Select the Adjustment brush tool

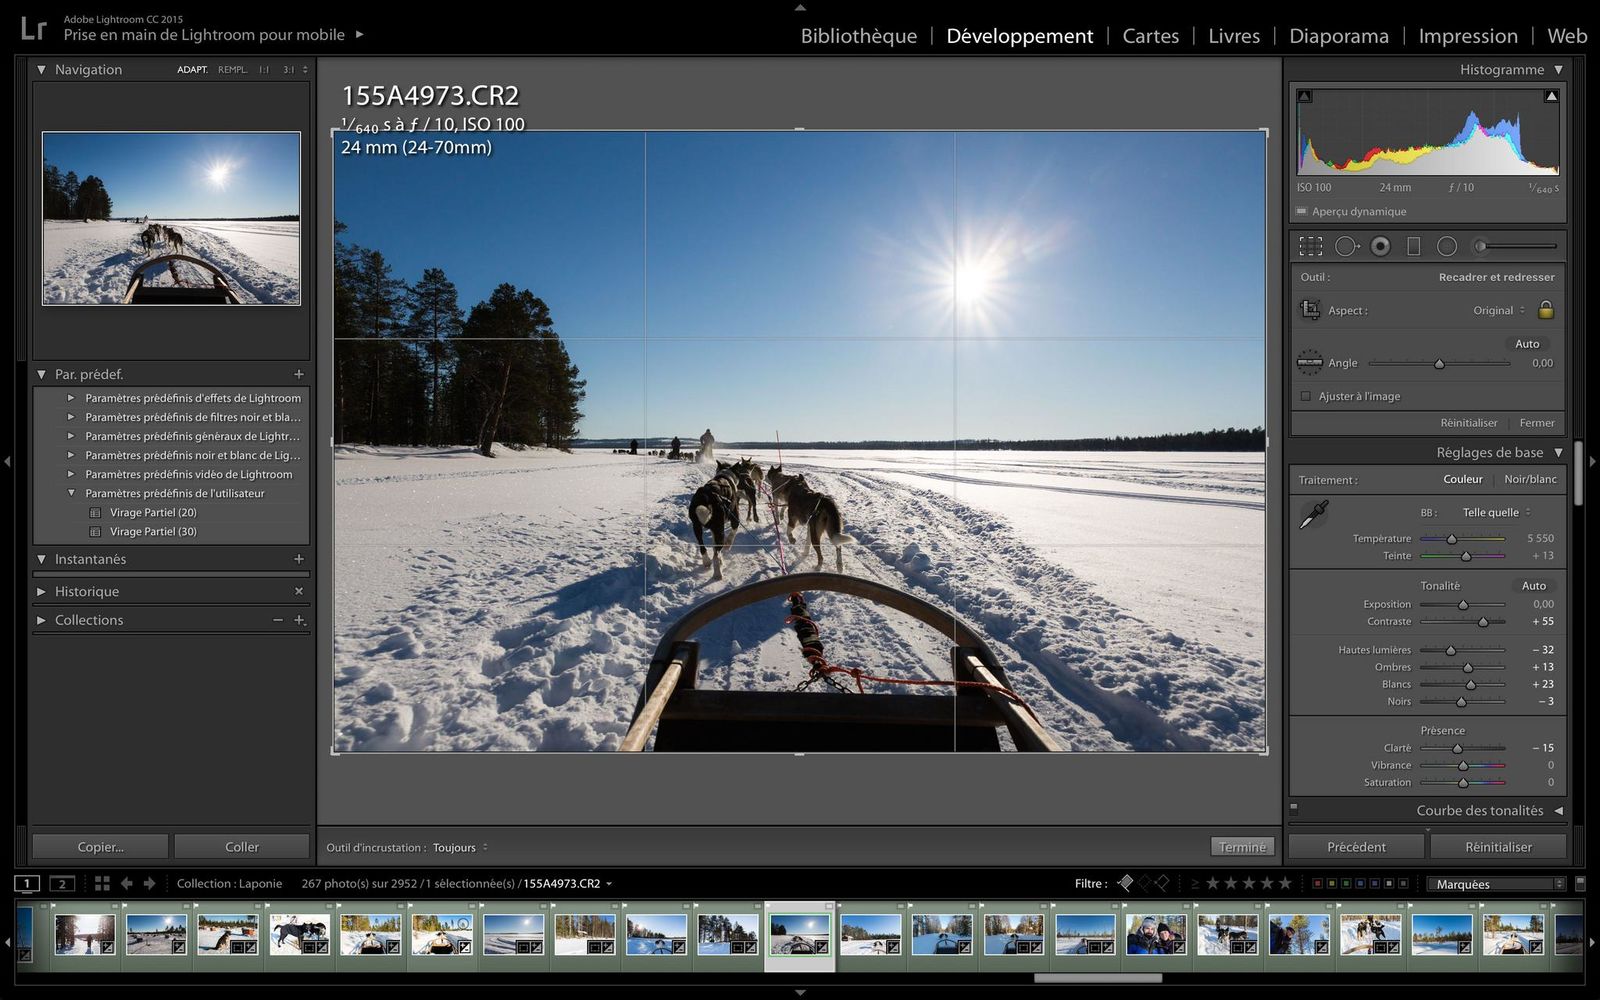(x=1482, y=246)
